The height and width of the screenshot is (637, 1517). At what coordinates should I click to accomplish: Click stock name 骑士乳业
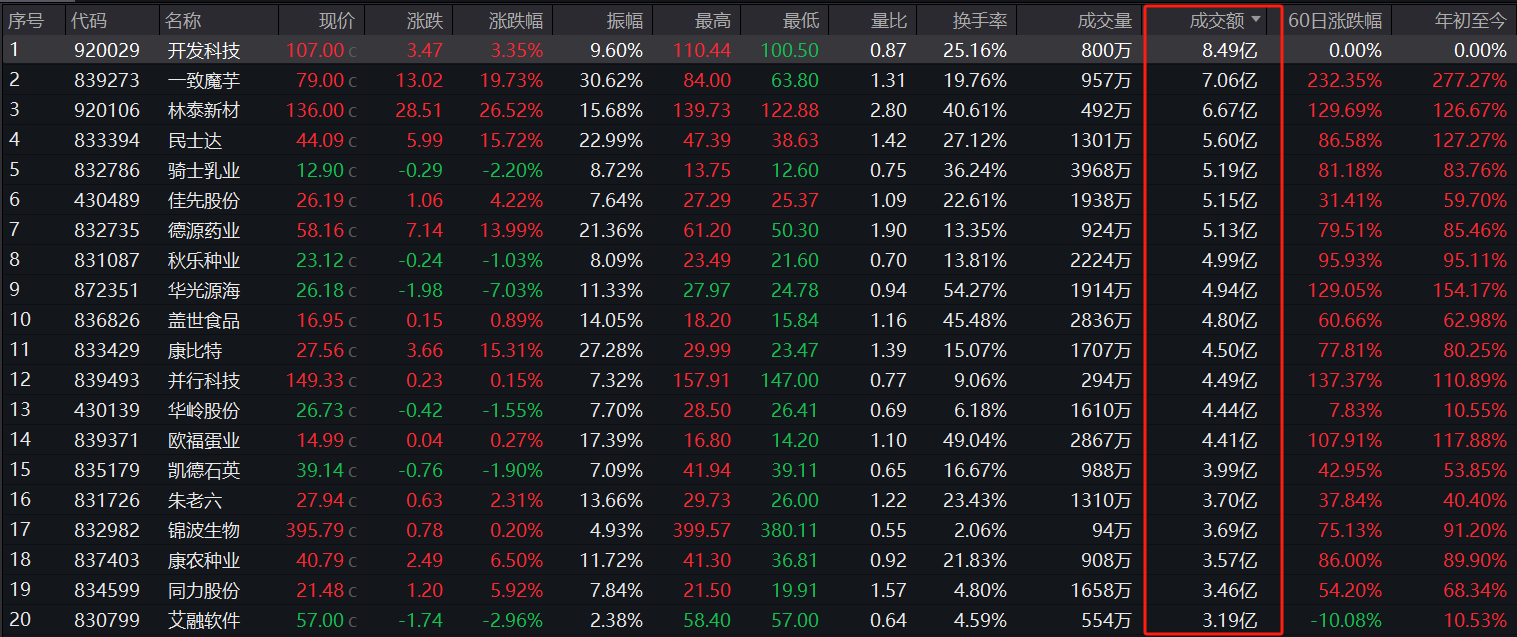click(204, 170)
